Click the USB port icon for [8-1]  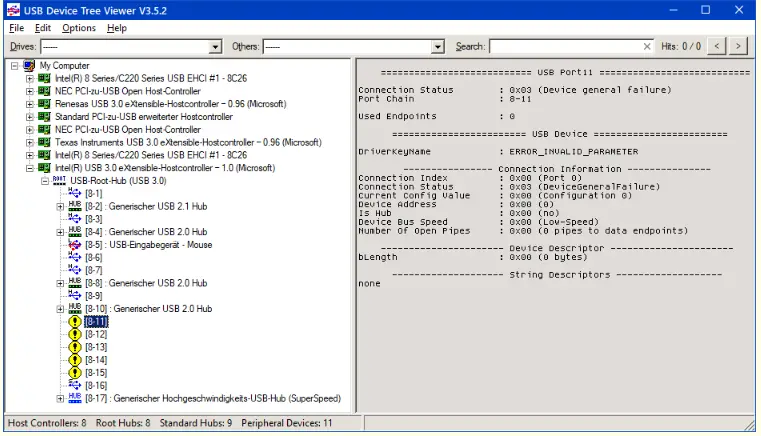coord(75,193)
